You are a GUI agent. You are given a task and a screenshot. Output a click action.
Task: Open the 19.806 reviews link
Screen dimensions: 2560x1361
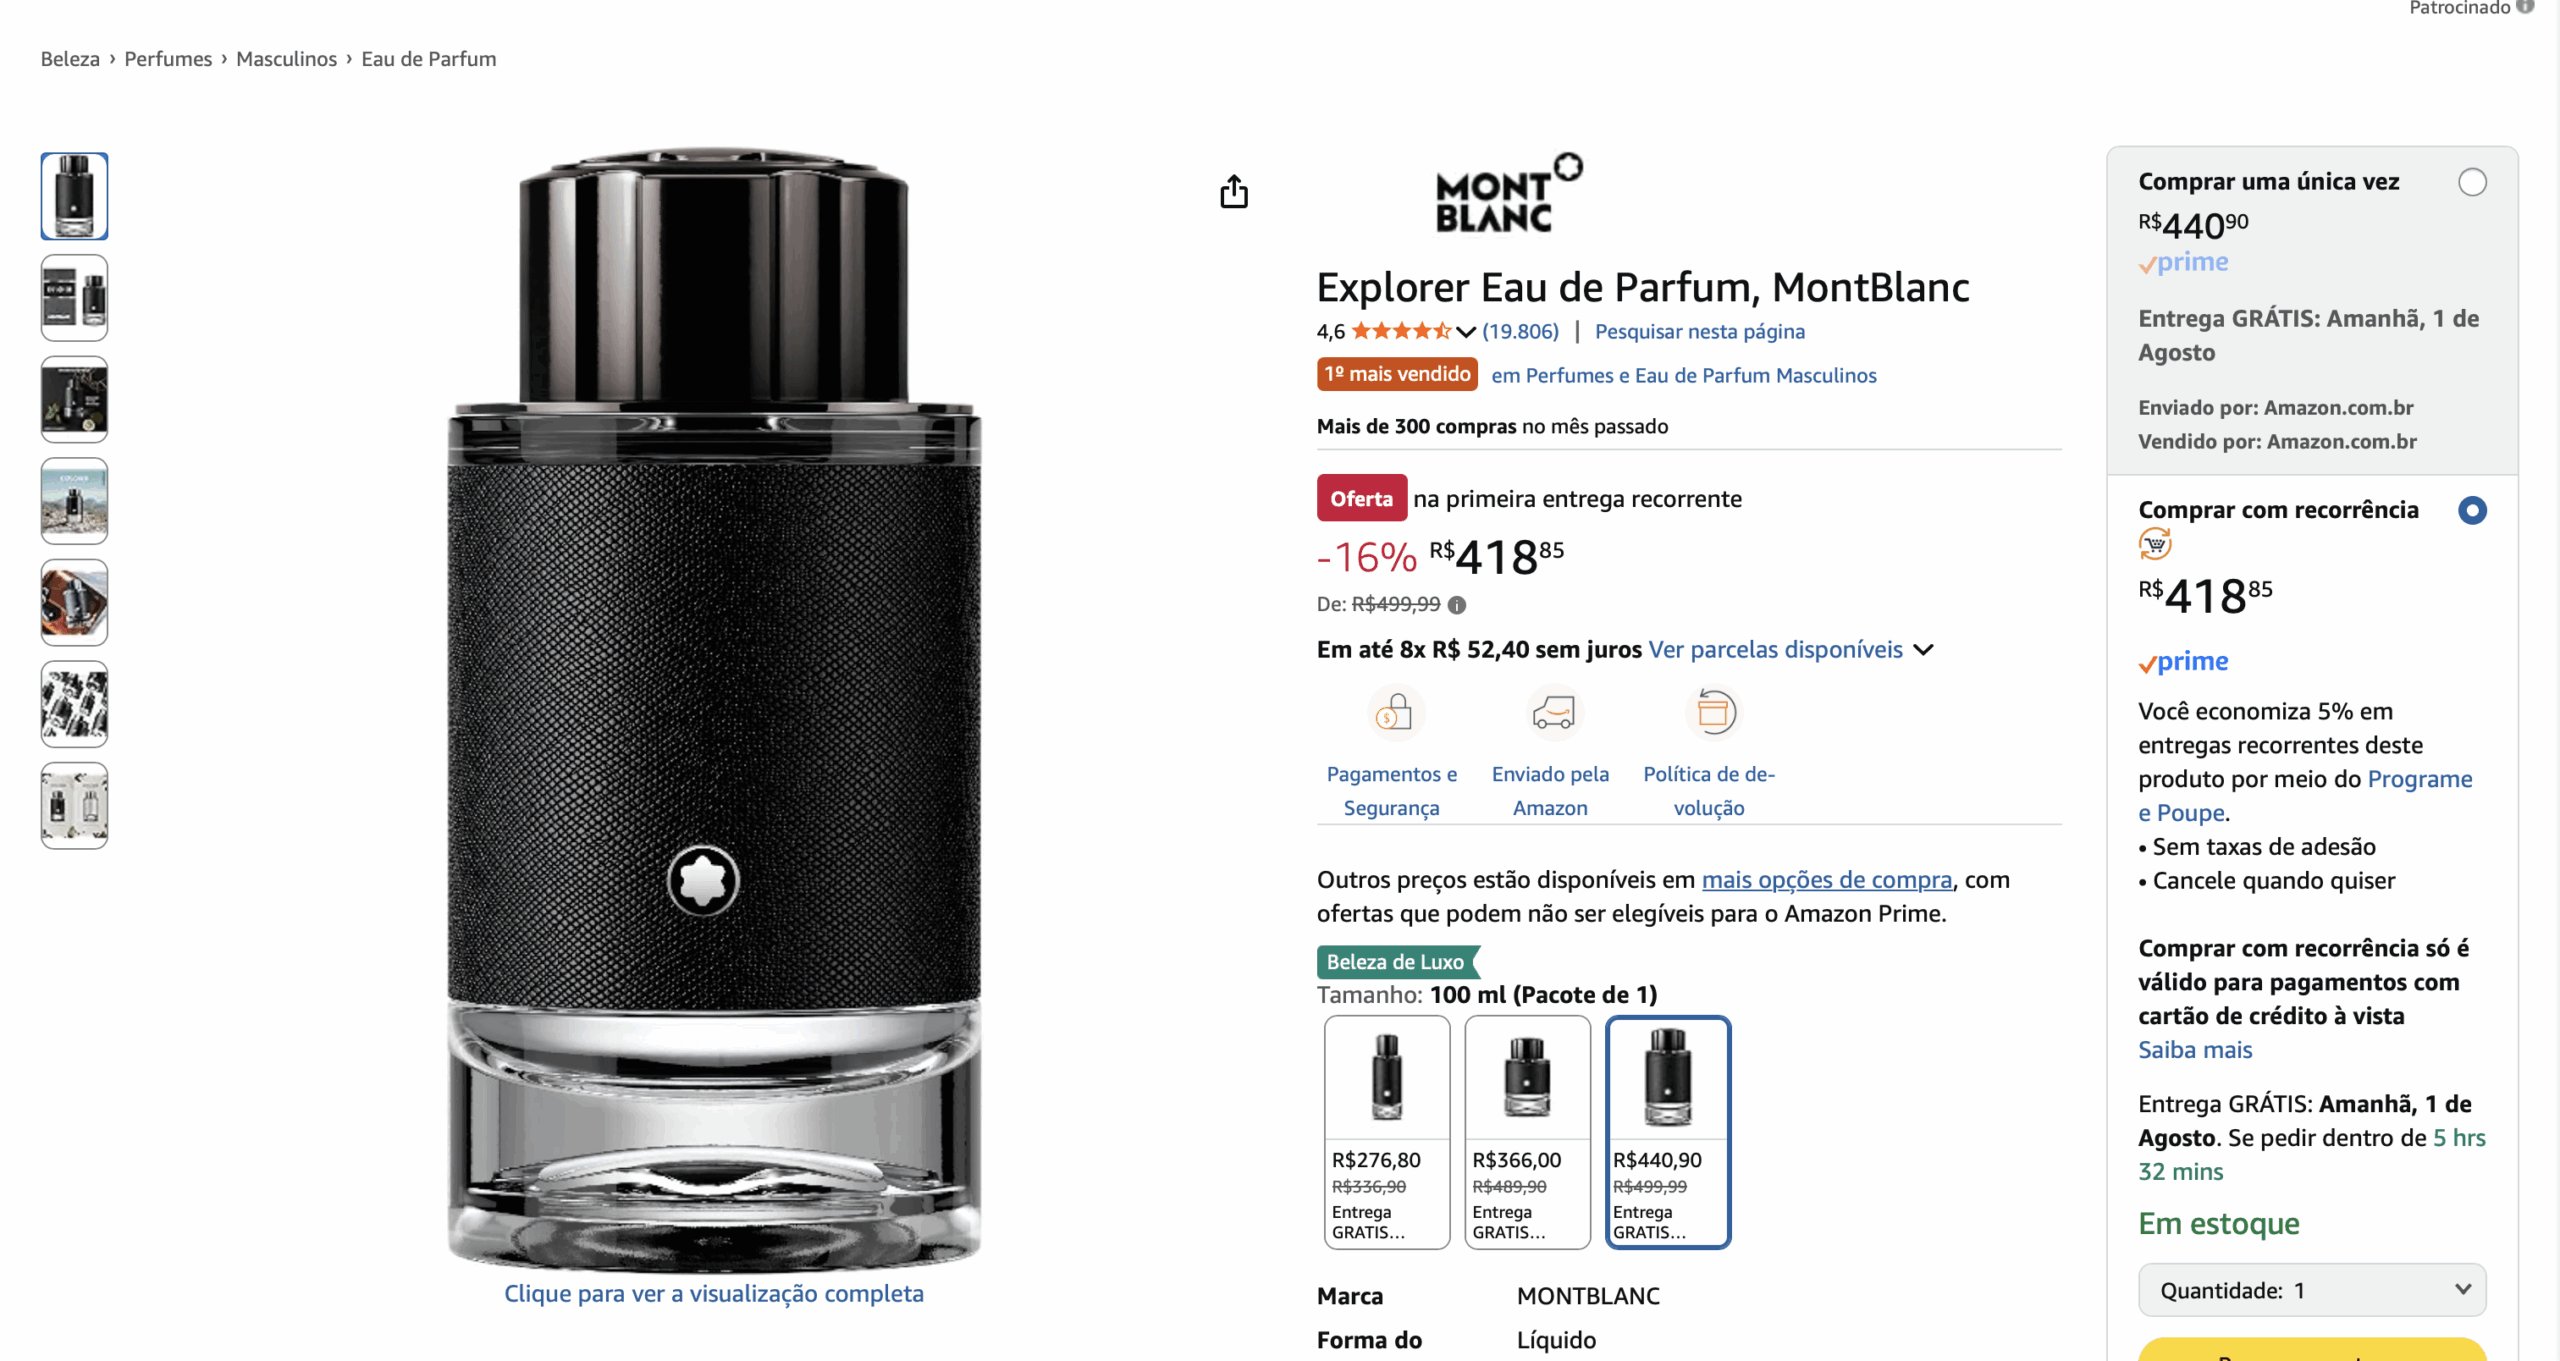pyautogui.click(x=1520, y=332)
